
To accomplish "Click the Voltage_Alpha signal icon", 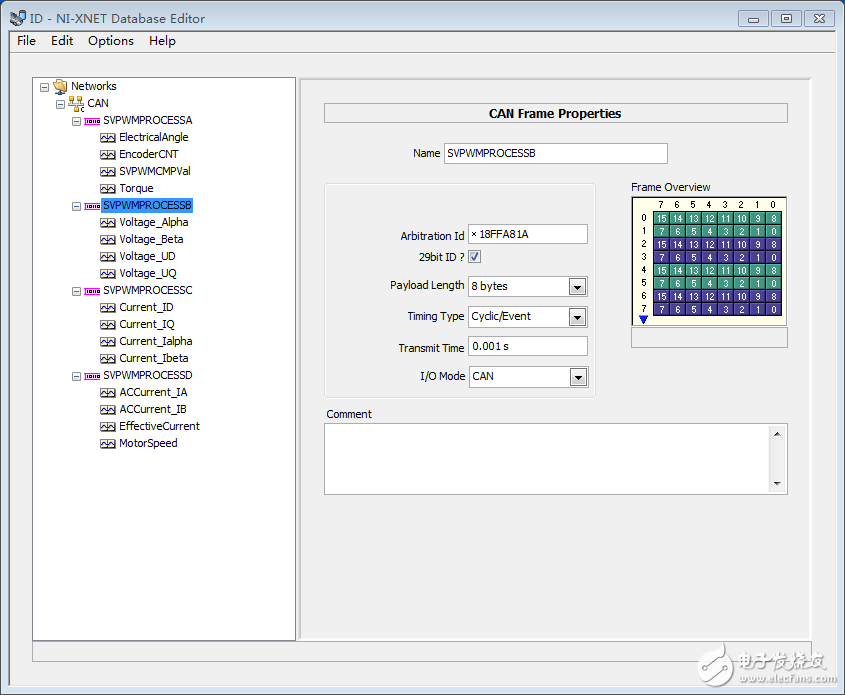I will tap(108, 223).
